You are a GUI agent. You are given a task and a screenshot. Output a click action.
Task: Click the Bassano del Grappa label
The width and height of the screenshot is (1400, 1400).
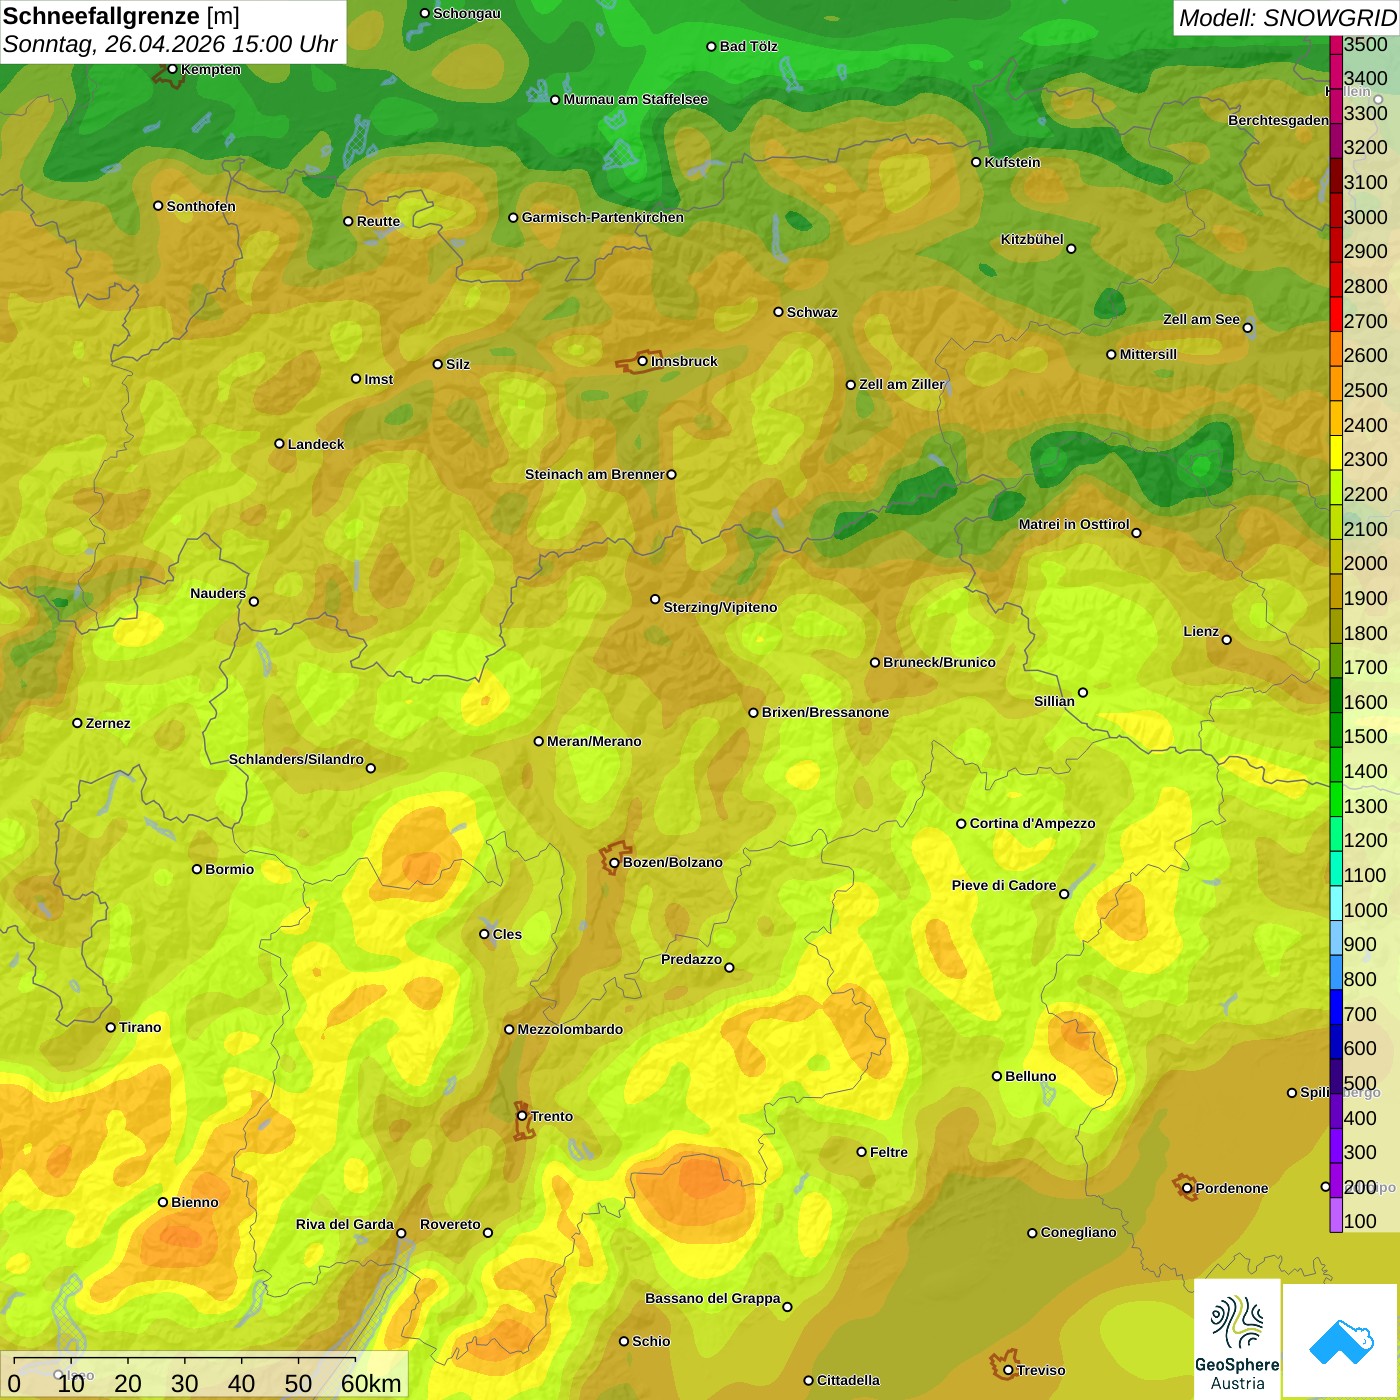[713, 1298]
